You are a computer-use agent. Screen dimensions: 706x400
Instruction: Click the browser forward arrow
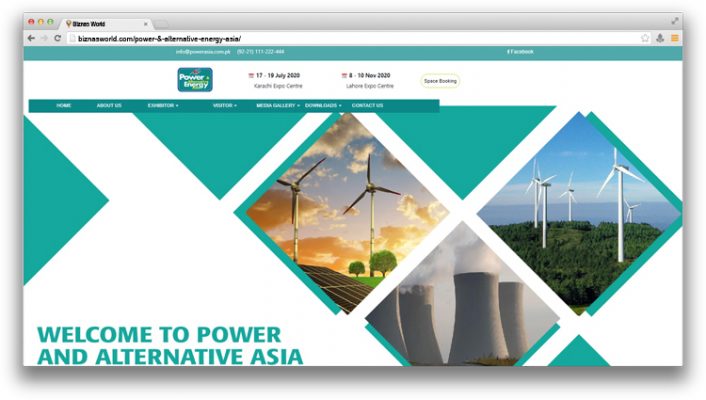[44, 38]
